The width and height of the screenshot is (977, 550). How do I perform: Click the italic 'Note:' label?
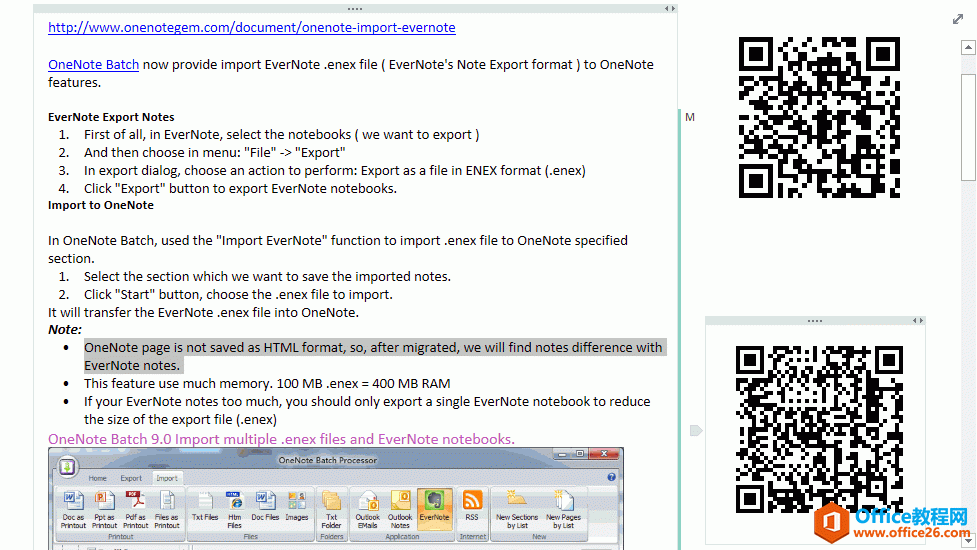point(65,330)
